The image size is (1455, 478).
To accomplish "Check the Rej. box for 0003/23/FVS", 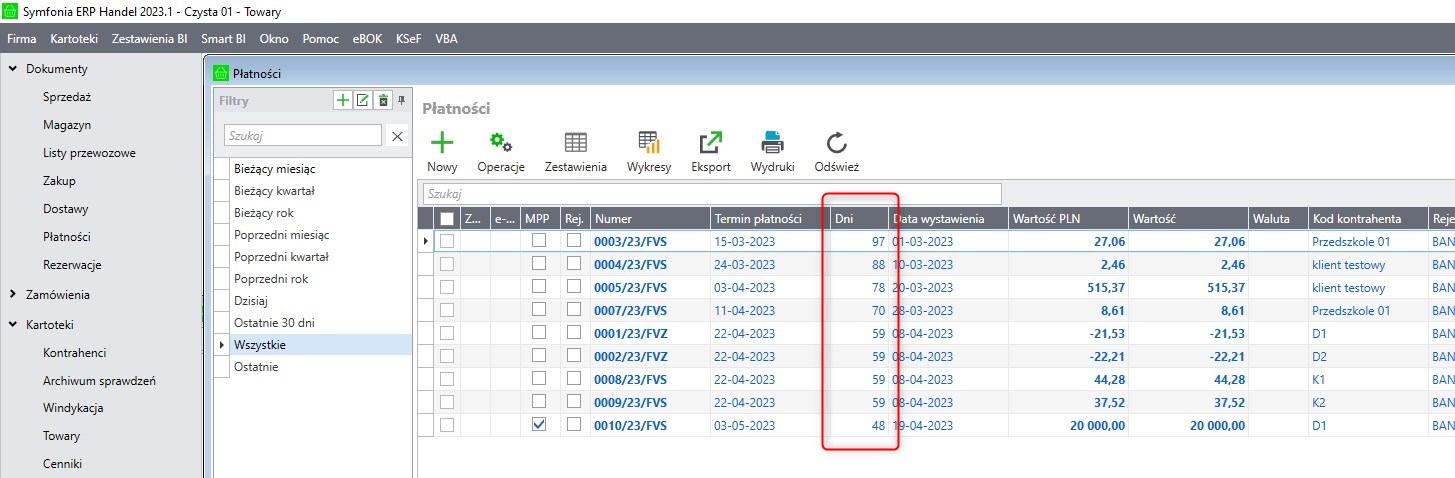I will point(574,241).
